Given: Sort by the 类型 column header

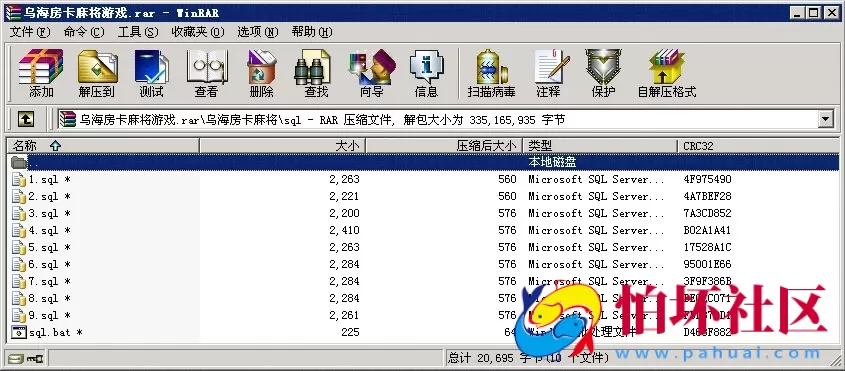Looking at the screenshot, I should (x=600, y=146).
